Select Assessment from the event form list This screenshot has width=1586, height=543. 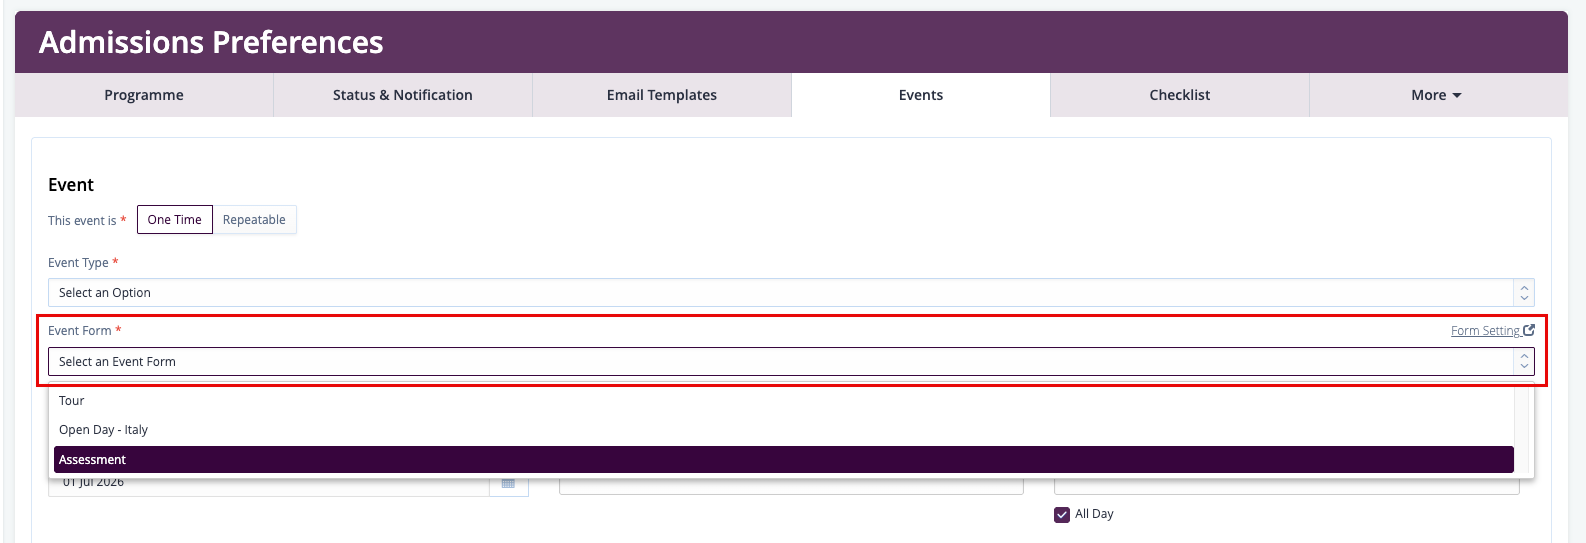[x=783, y=460]
